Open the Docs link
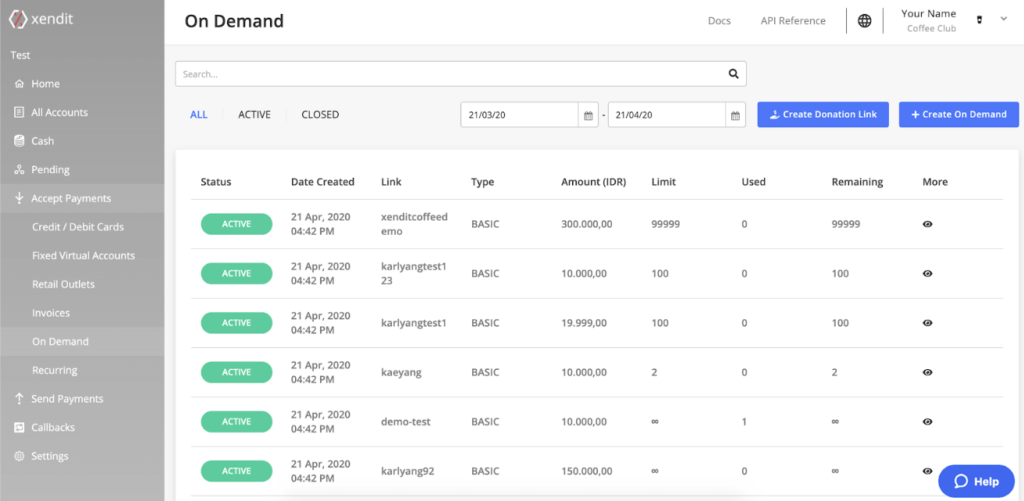 pyautogui.click(x=719, y=21)
